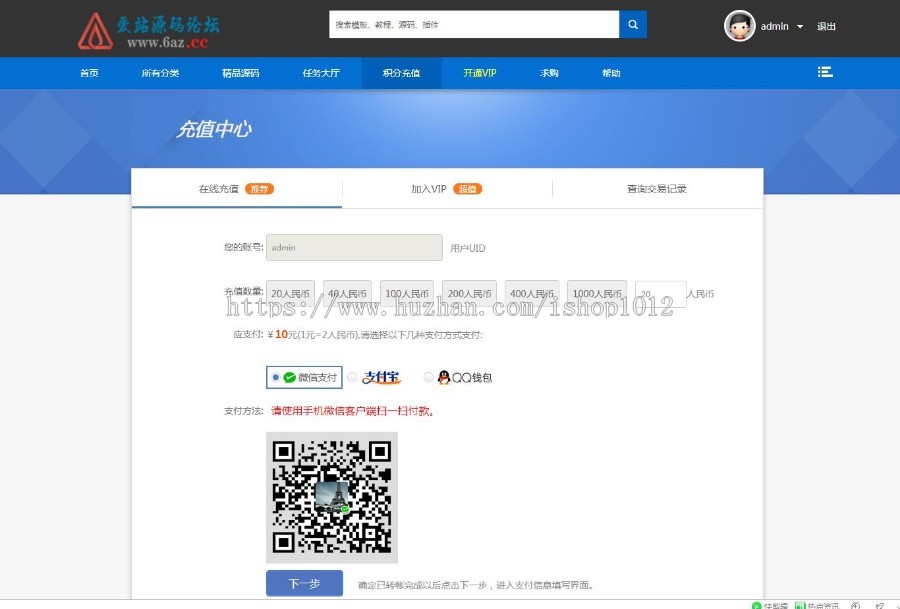The height and width of the screenshot is (609, 900).
Task: Click the magnifier search button
Action: [633, 25]
